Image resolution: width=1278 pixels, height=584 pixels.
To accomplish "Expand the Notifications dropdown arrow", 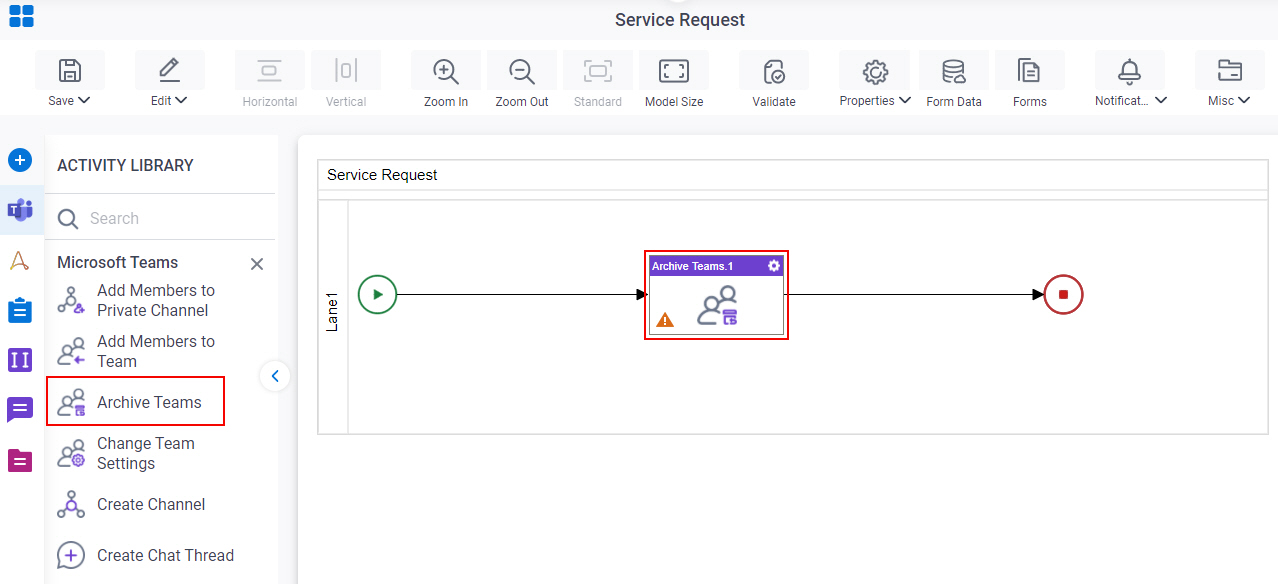I will pos(1161,100).
